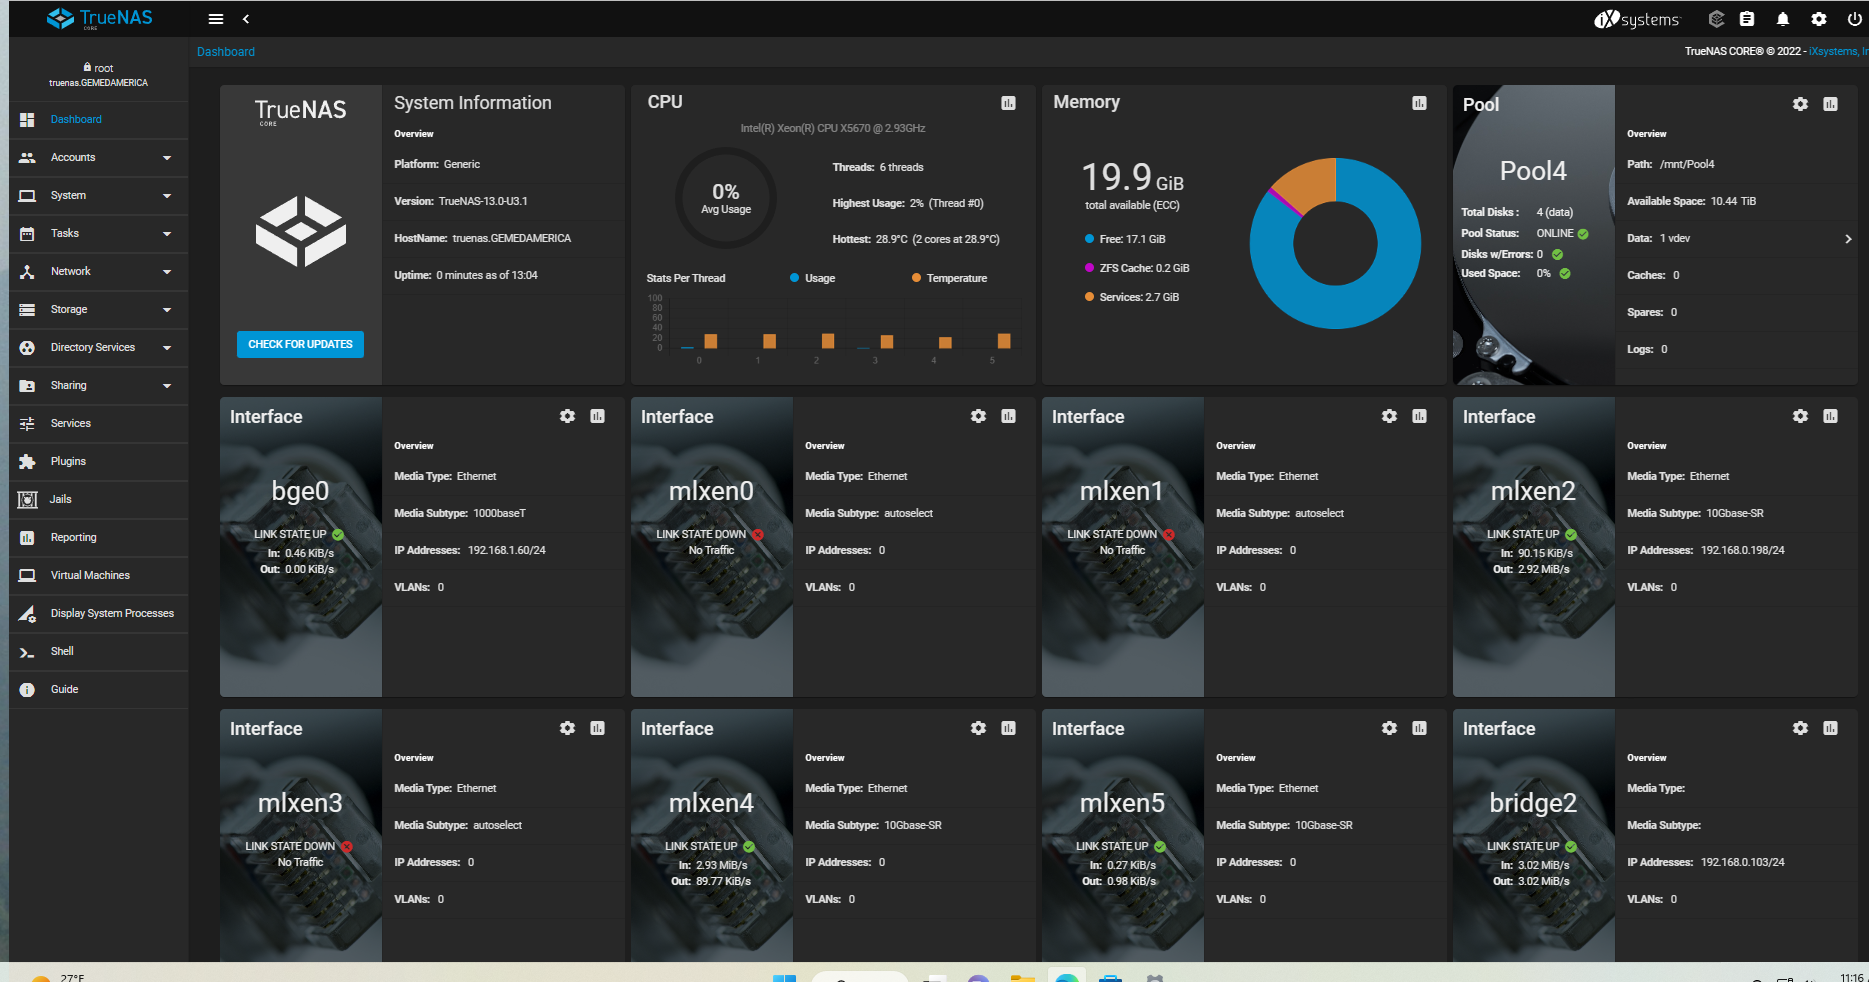Expand the Tasks menu arrow
The width and height of the screenshot is (1869, 982).
(167, 234)
